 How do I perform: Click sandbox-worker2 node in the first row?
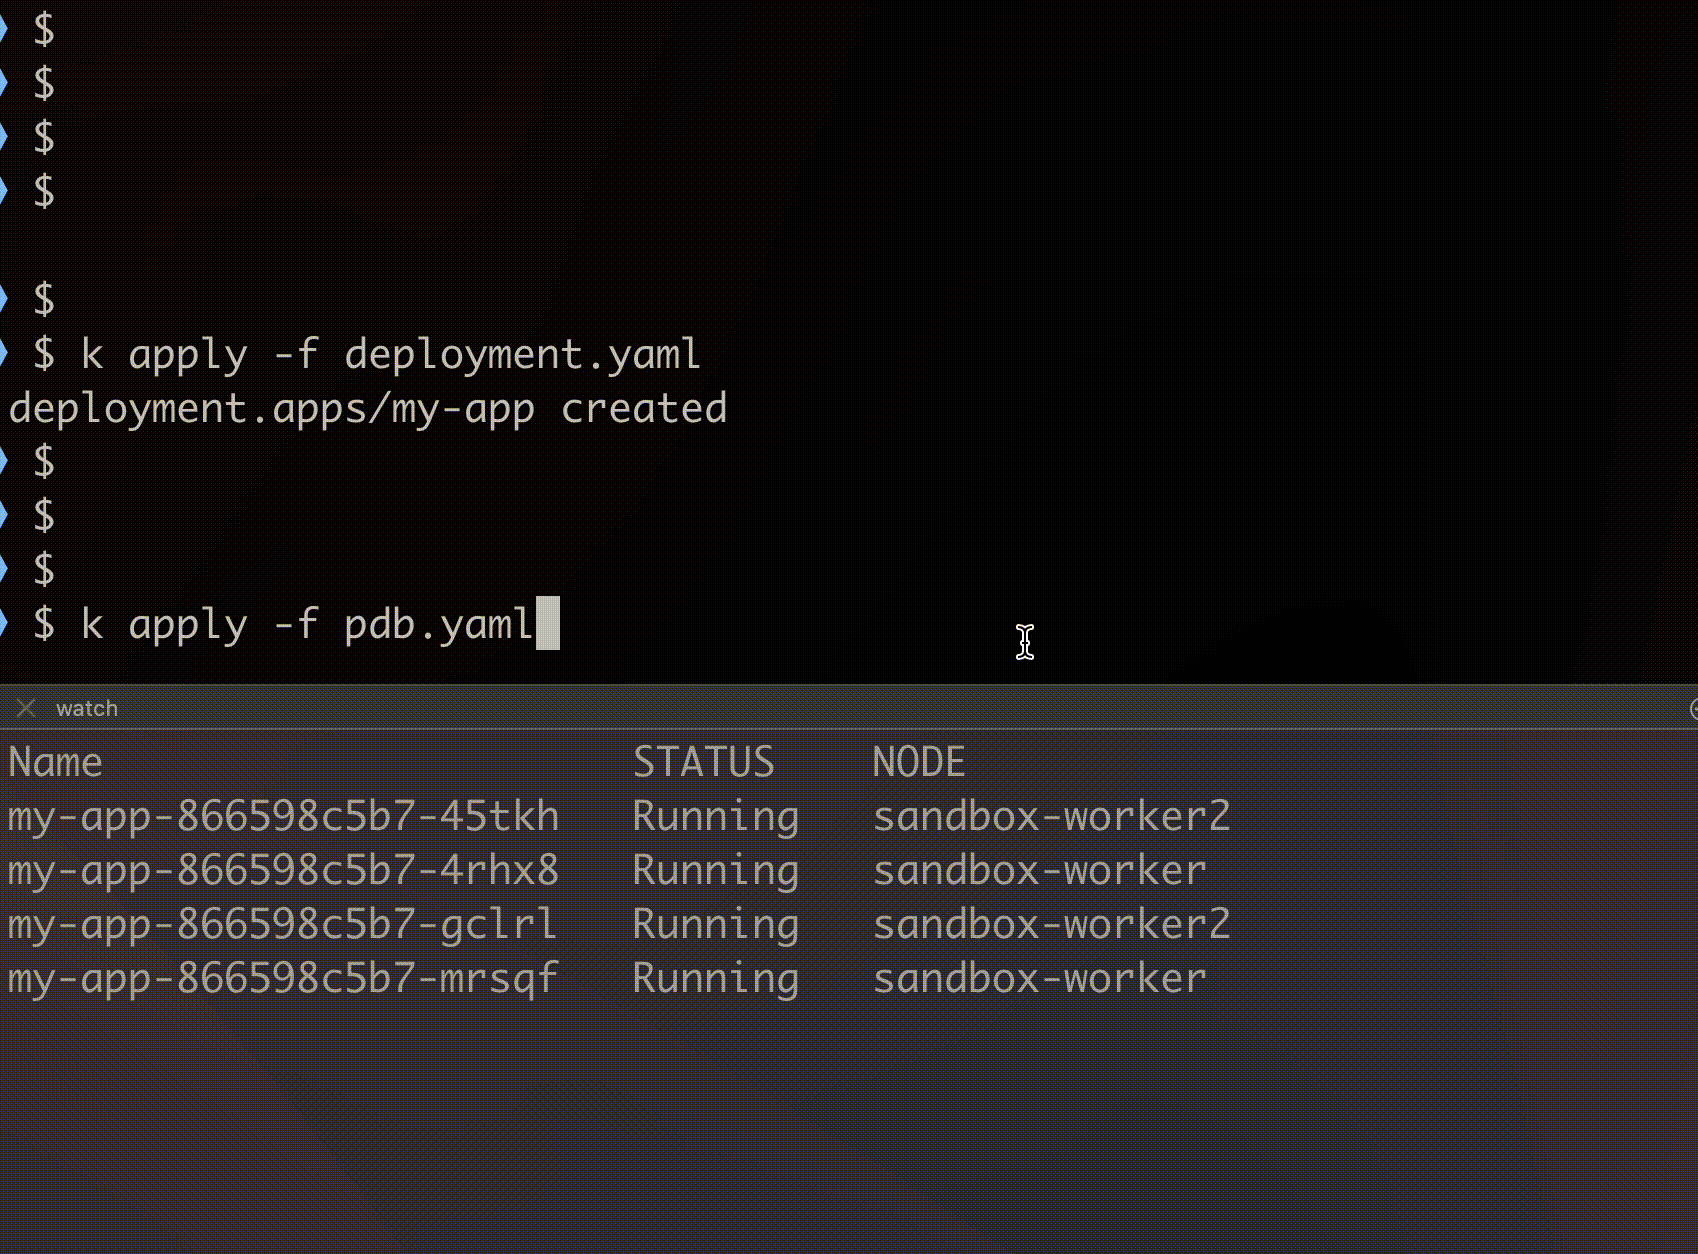point(1050,816)
